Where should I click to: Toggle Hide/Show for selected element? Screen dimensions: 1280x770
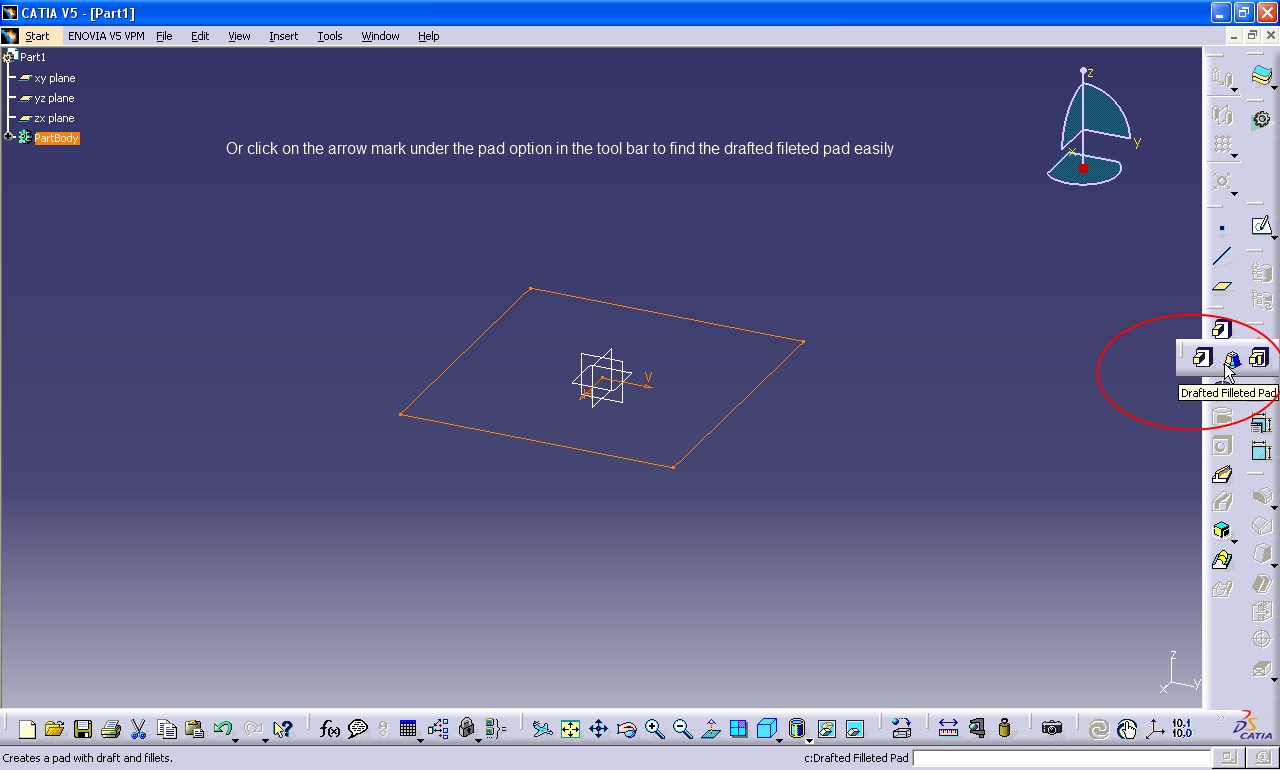coord(826,729)
